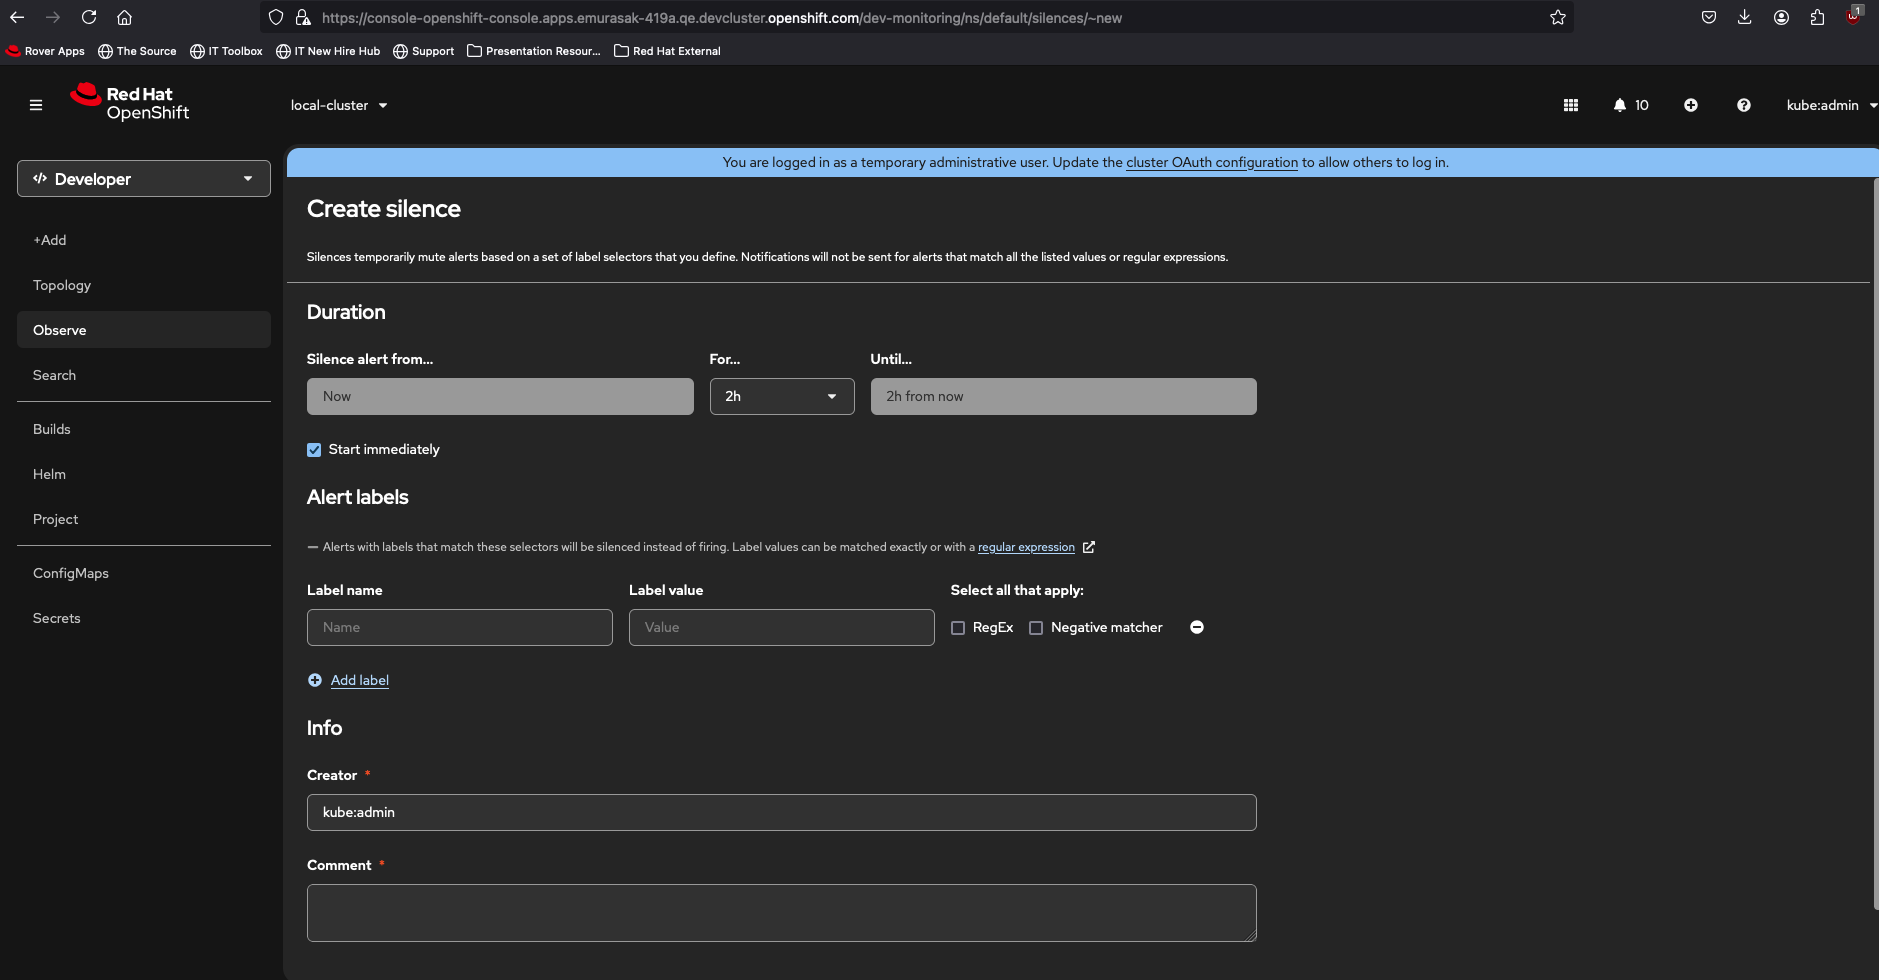
Task: Bookmark this page with the star icon
Action: (1557, 17)
